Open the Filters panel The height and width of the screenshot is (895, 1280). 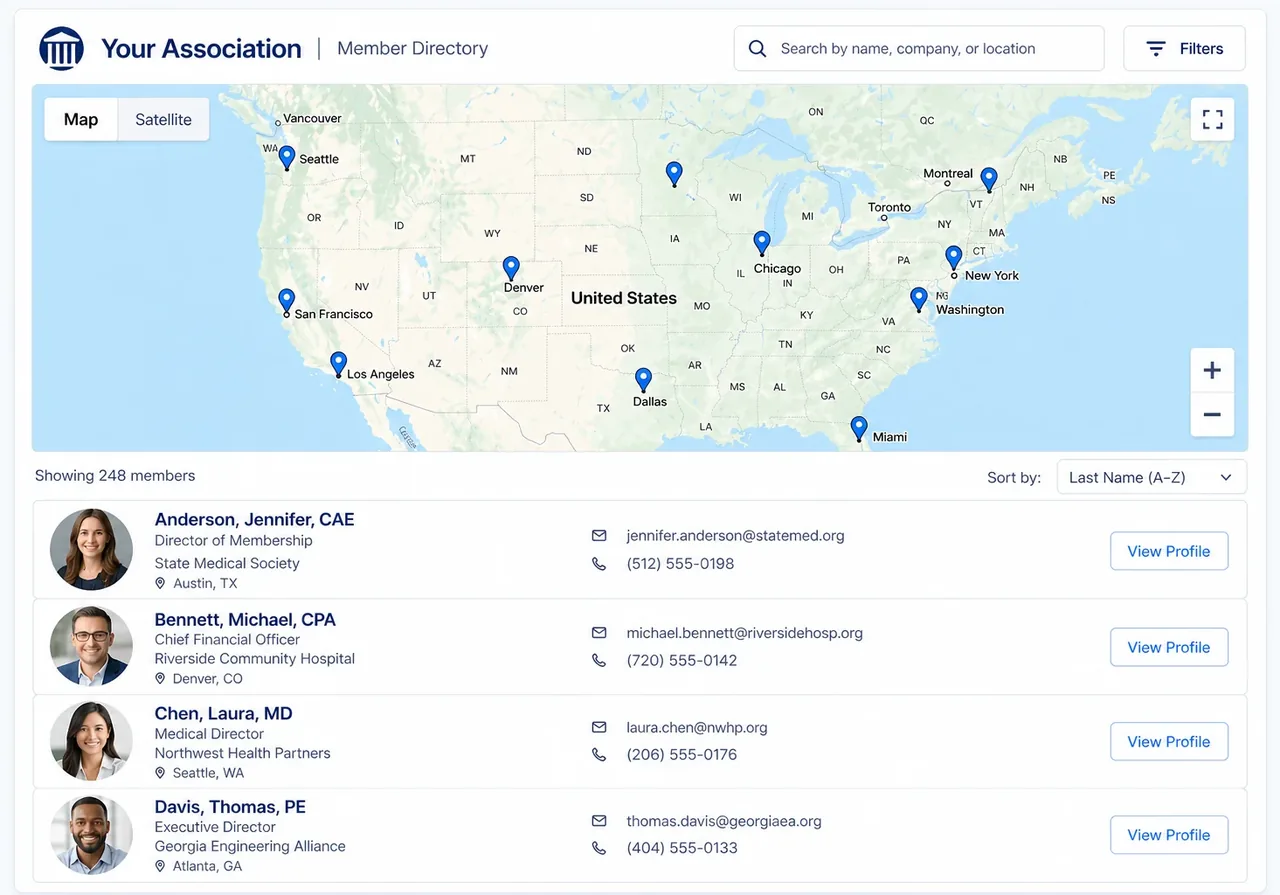tap(1184, 49)
